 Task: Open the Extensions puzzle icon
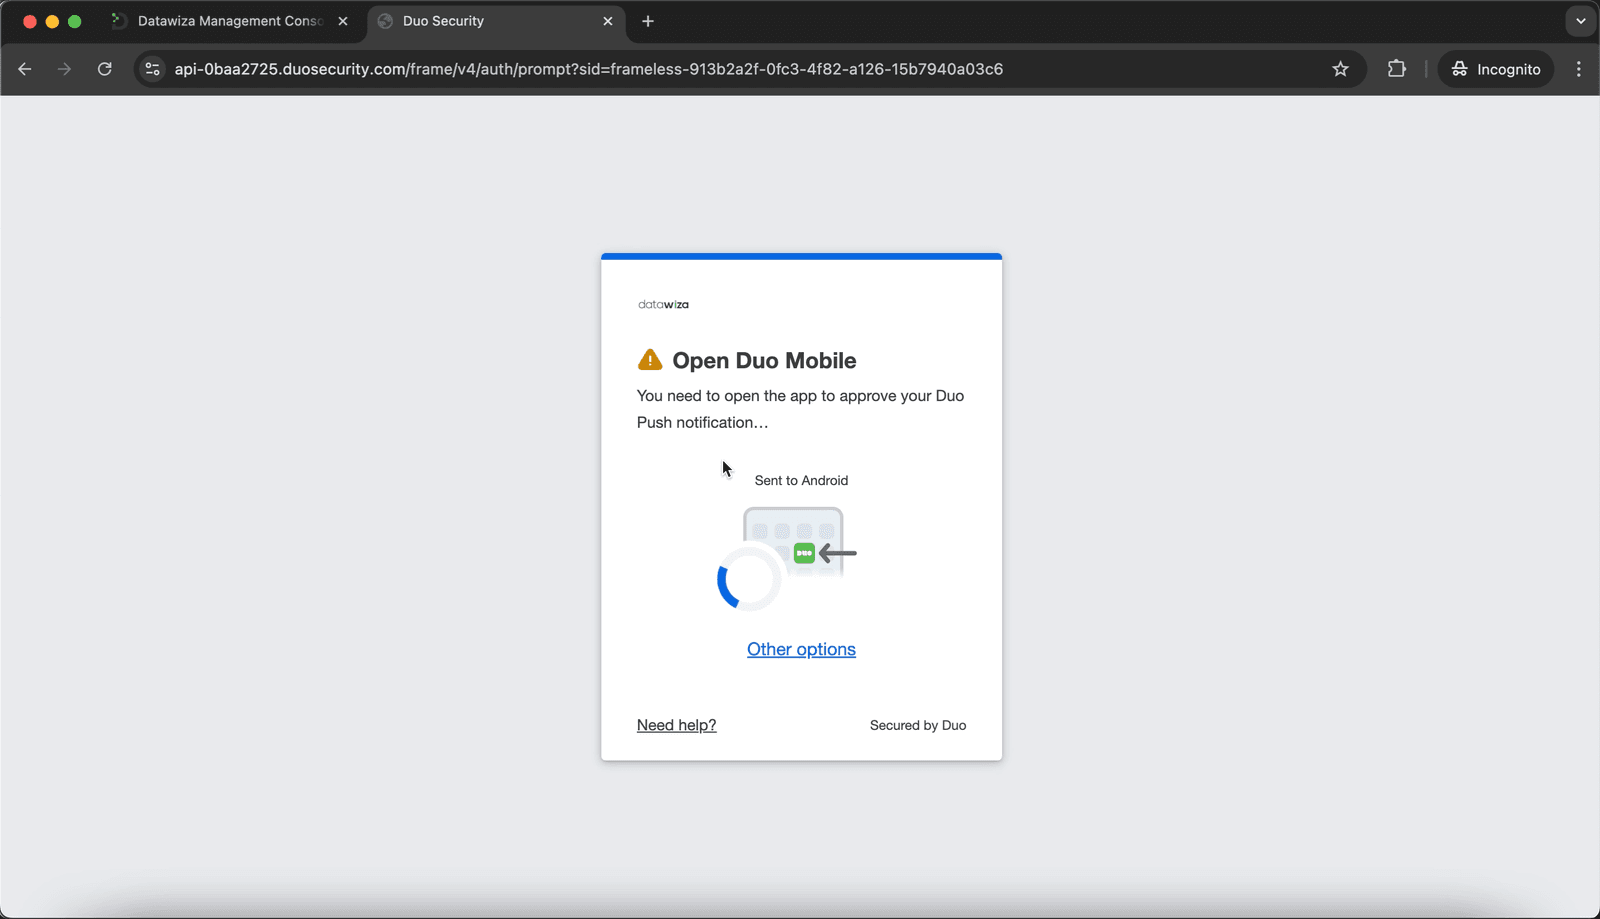click(1397, 69)
